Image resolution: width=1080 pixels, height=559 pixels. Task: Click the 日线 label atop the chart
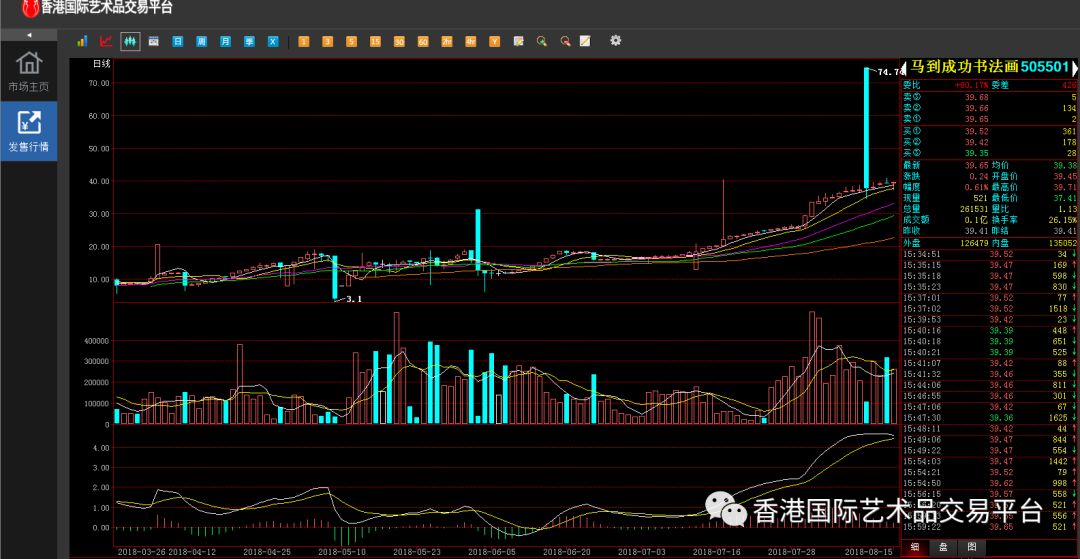pyautogui.click(x=102, y=64)
